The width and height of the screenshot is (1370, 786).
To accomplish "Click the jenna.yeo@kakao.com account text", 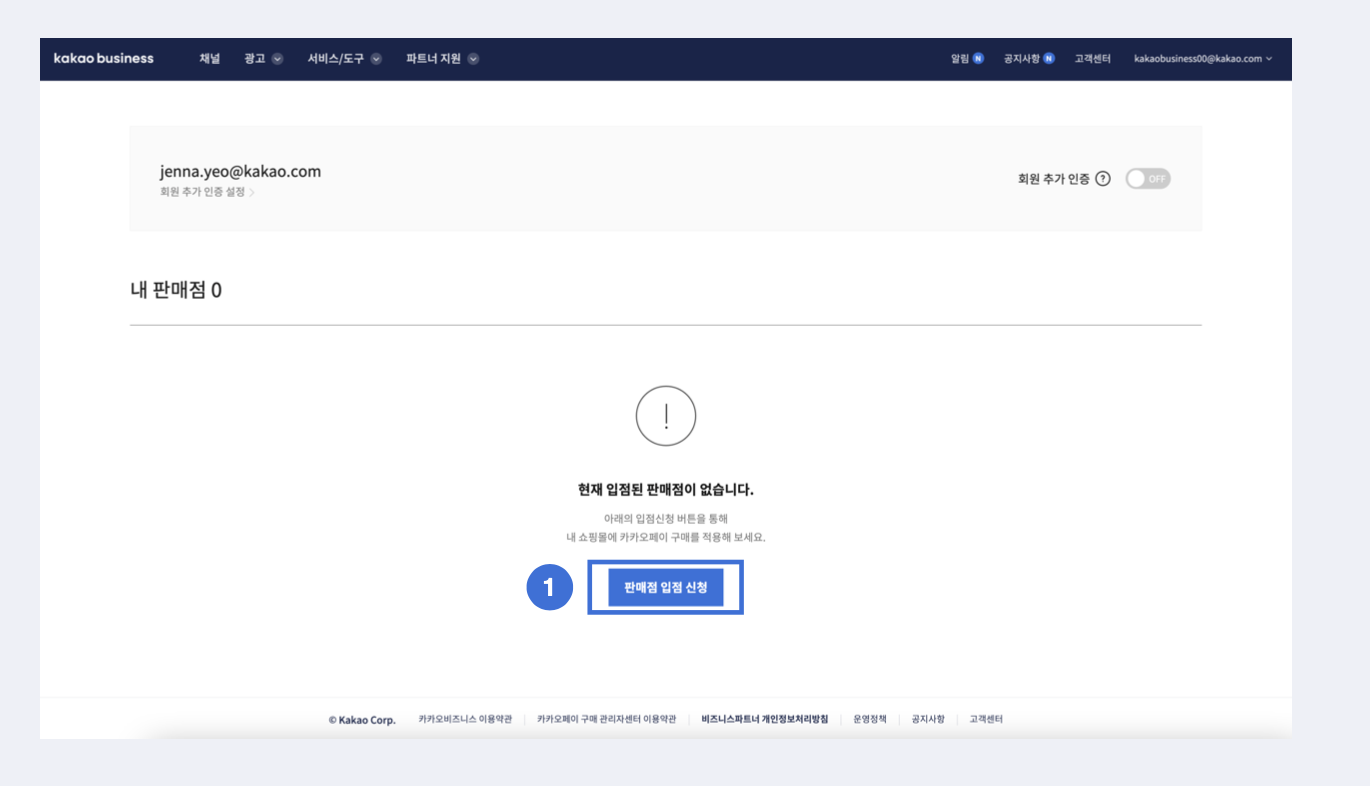I will [240, 171].
